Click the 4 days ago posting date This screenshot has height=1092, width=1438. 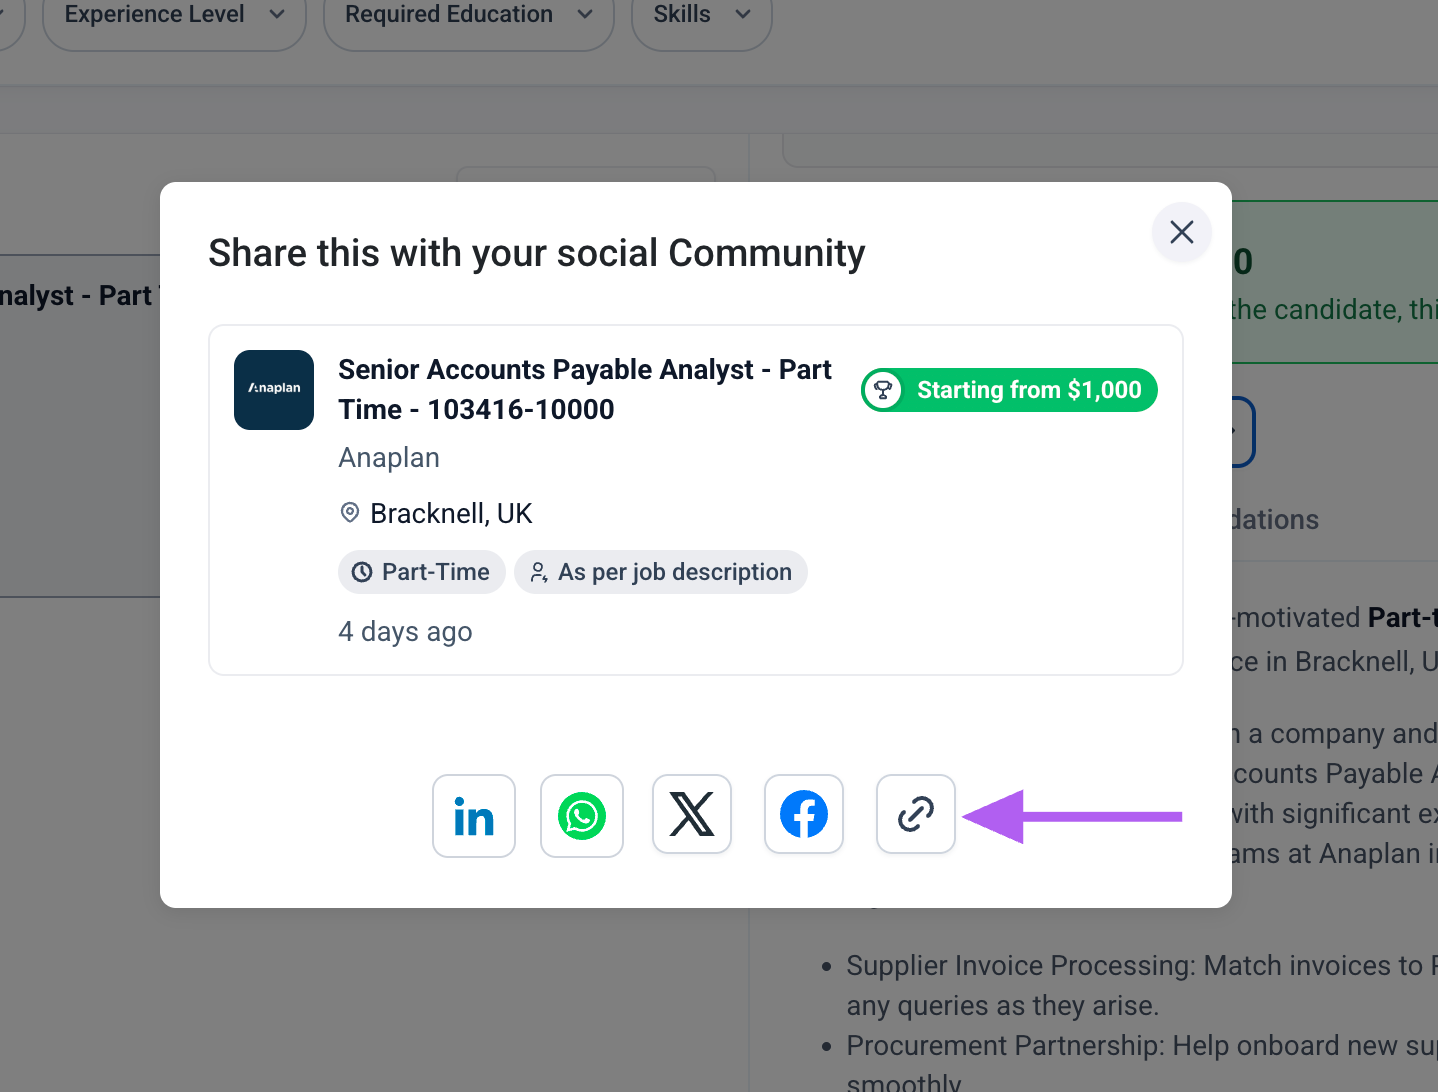[x=405, y=632]
